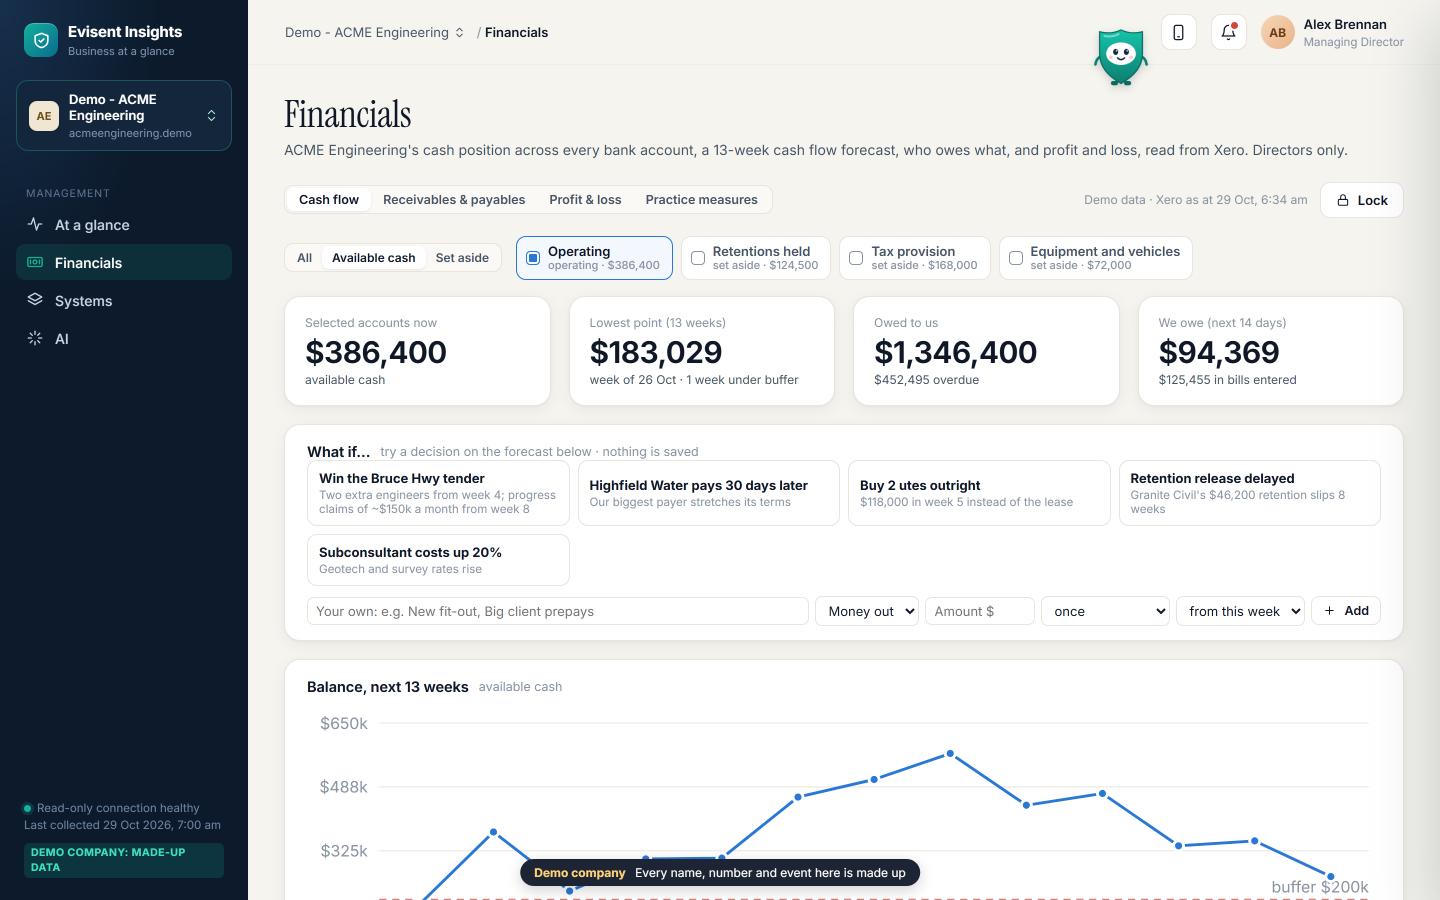The width and height of the screenshot is (1440, 900).
Task: Click the Systems layers icon
Action: click(x=35, y=300)
